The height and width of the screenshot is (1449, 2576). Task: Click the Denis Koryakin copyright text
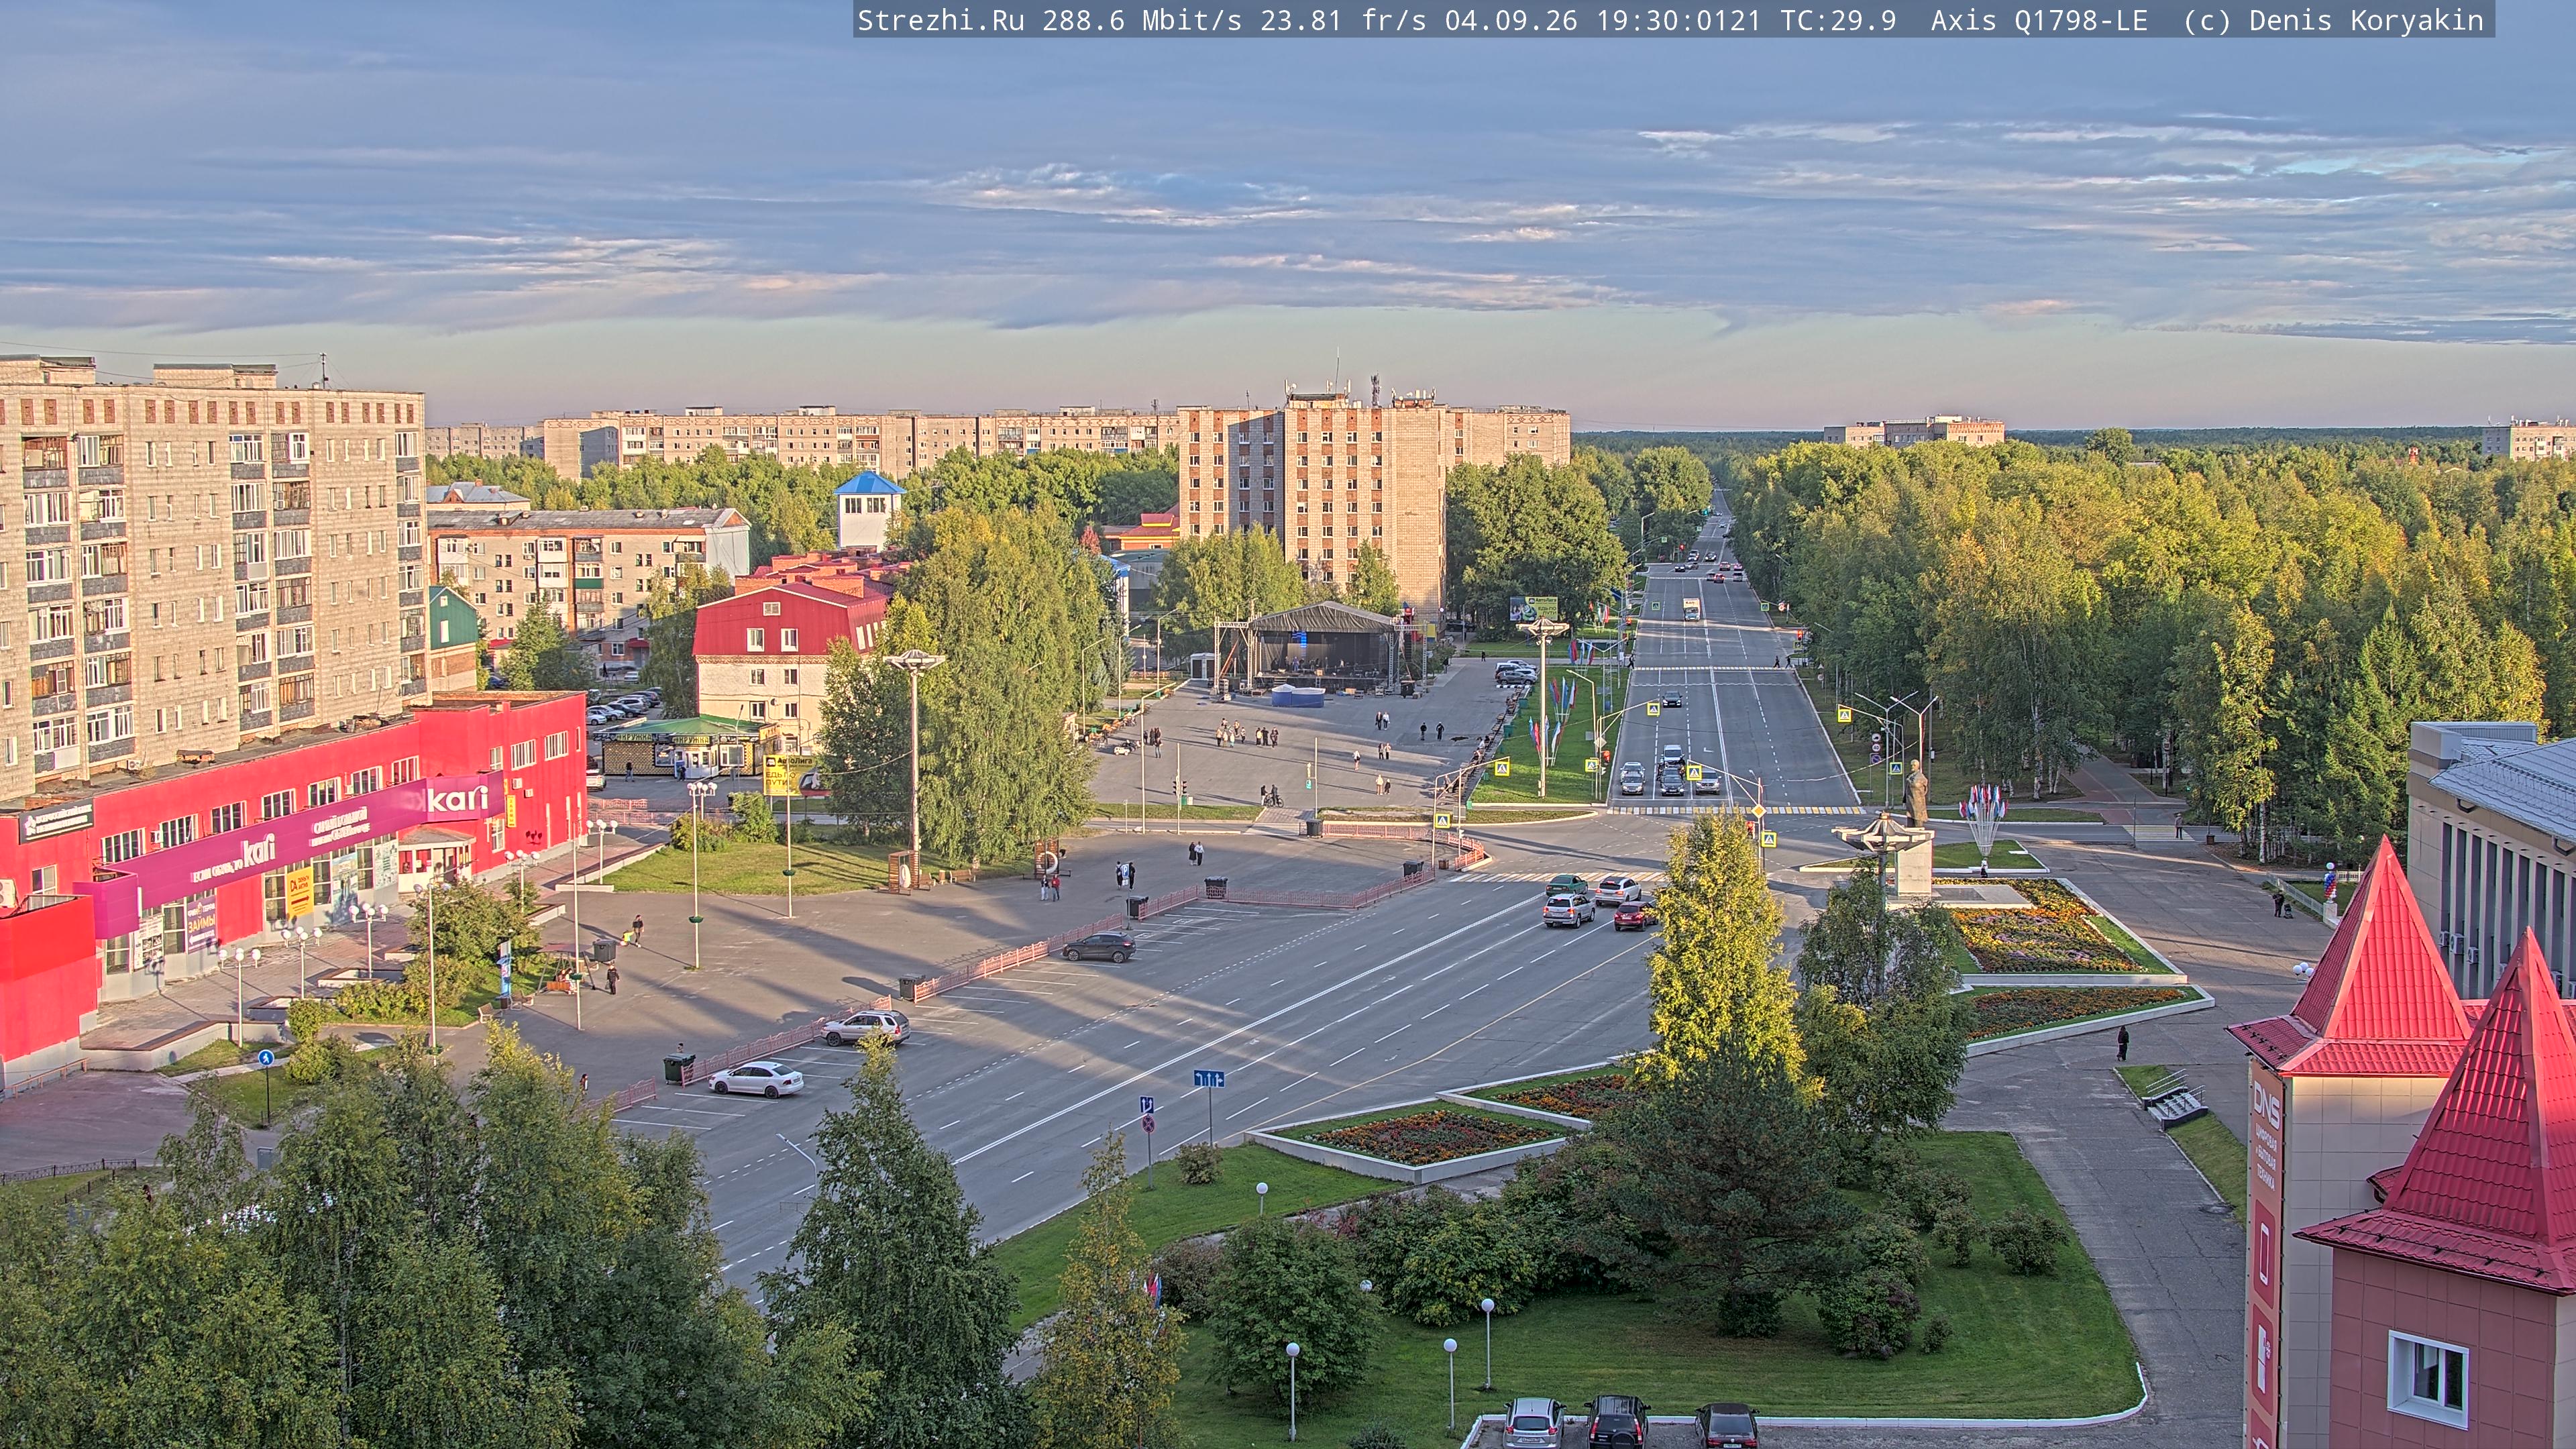coord(2366,20)
